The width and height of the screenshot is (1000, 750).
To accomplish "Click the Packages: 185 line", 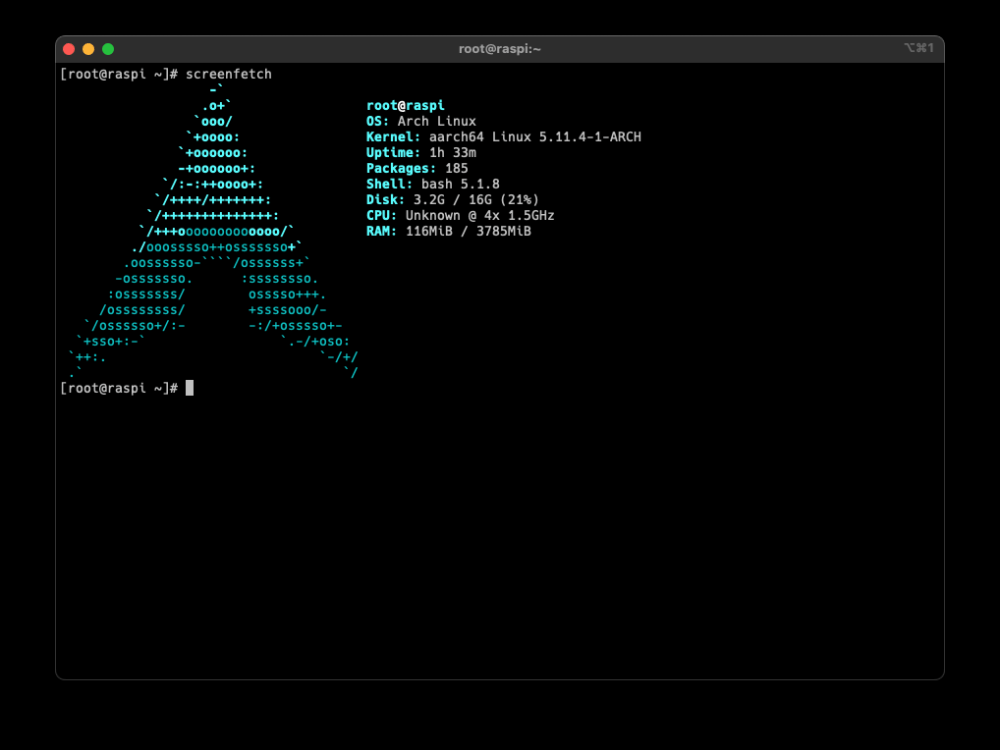I will (x=417, y=168).
